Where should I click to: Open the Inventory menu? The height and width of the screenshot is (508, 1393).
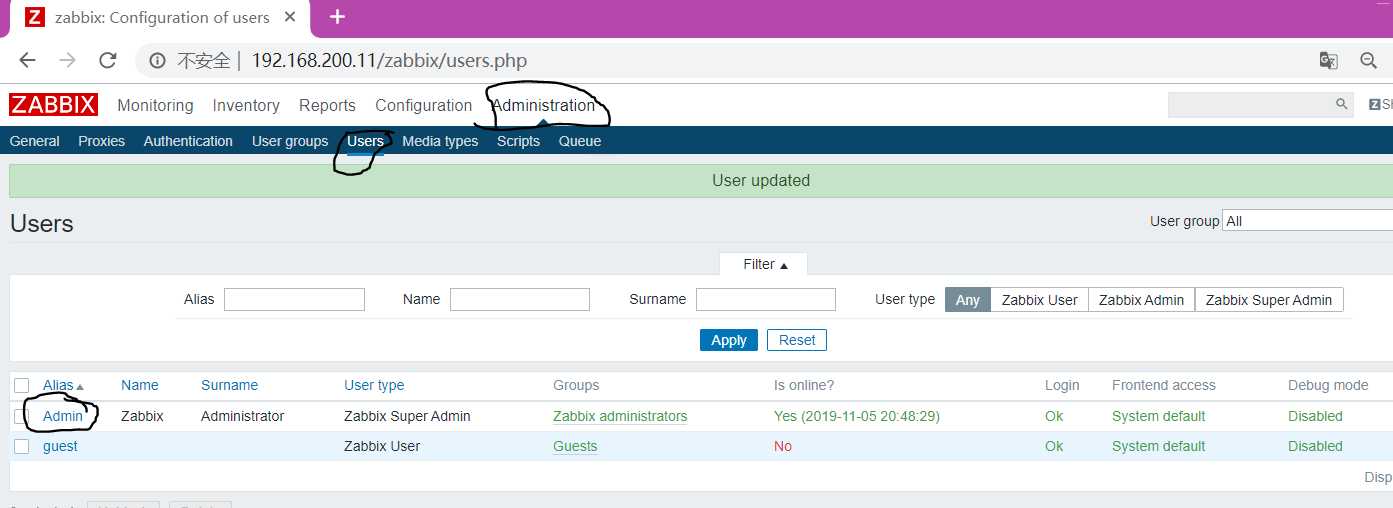(x=246, y=105)
